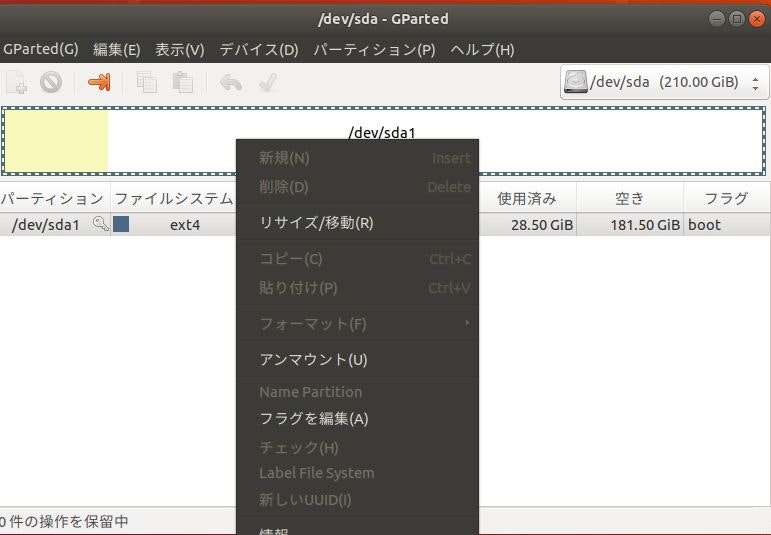Viewport: 771px width, 535px height.
Task: Choose アンマウント(U) from context menu
Action: pos(357,359)
